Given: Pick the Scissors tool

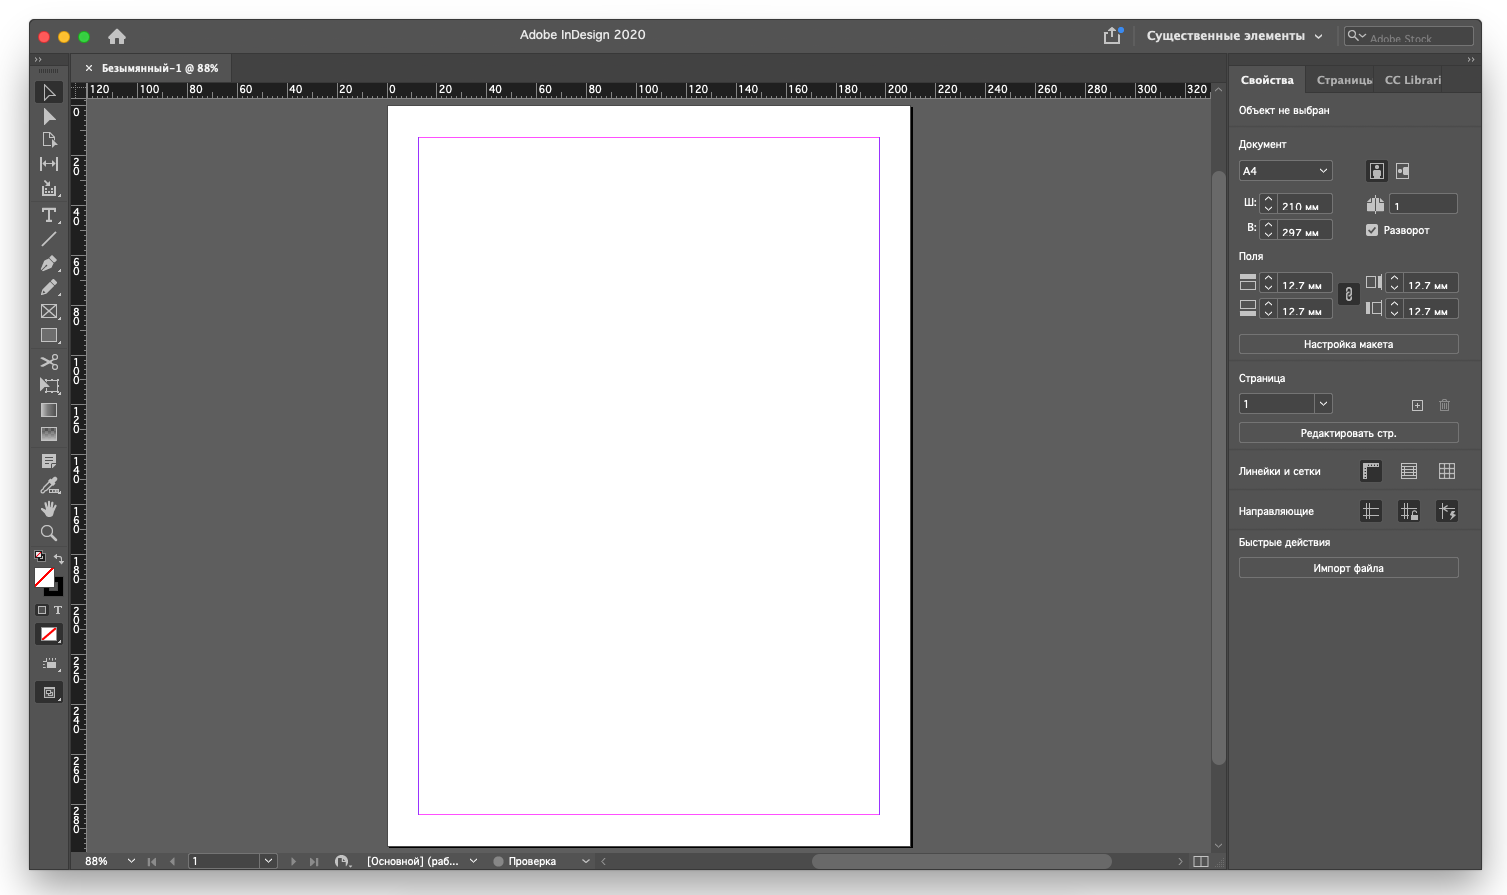Looking at the screenshot, I should [48, 362].
